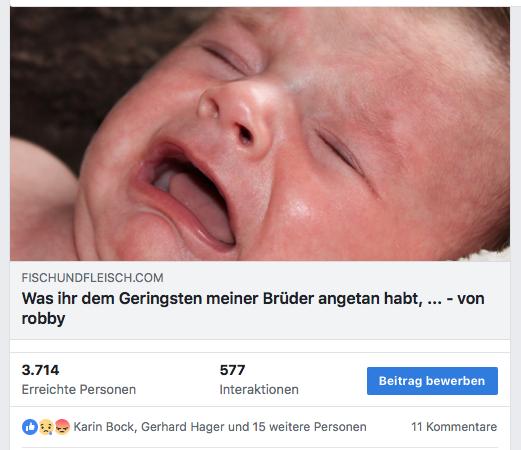Open the 11 Kommentare link
This screenshot has width=521, height=450.
454,427
